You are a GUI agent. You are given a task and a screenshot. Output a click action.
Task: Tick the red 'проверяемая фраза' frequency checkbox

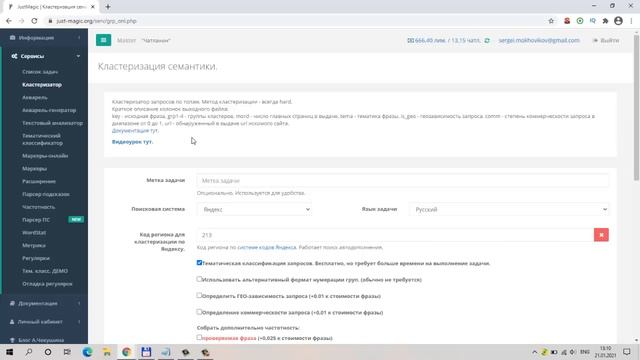click(x=199, y=338)
